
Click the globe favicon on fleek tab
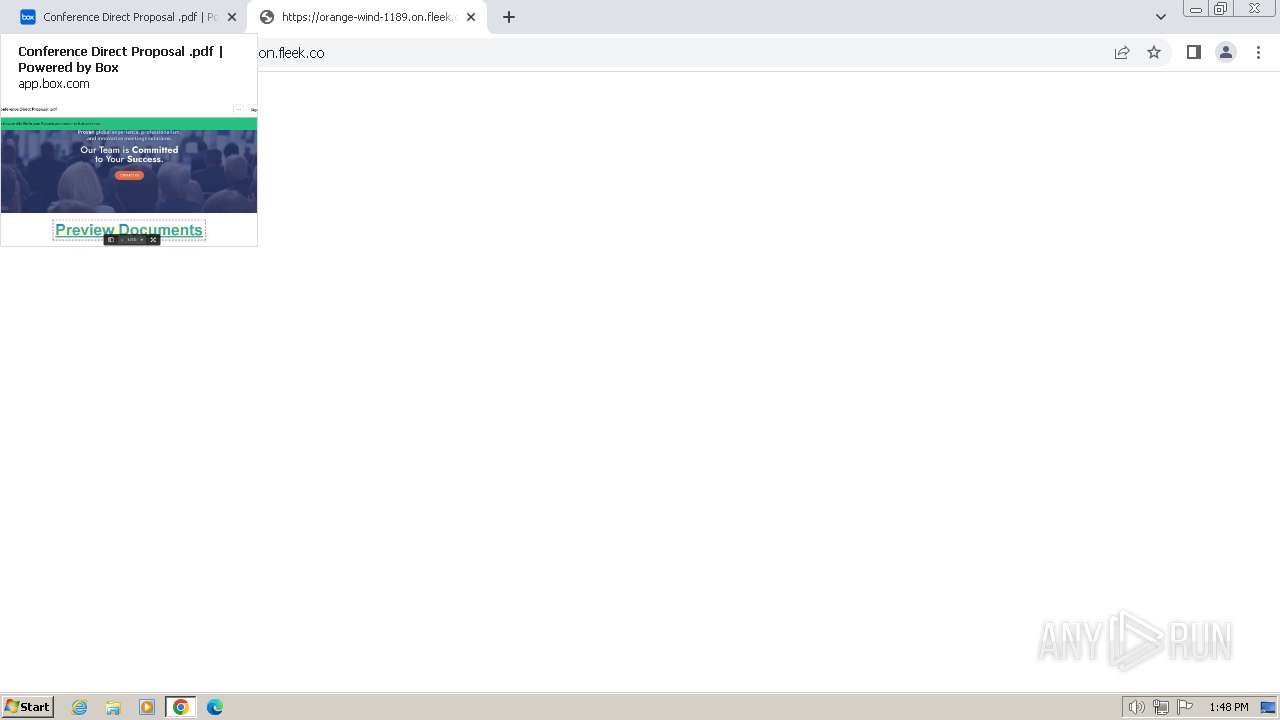pyautogui.click(x=267, y=17)
